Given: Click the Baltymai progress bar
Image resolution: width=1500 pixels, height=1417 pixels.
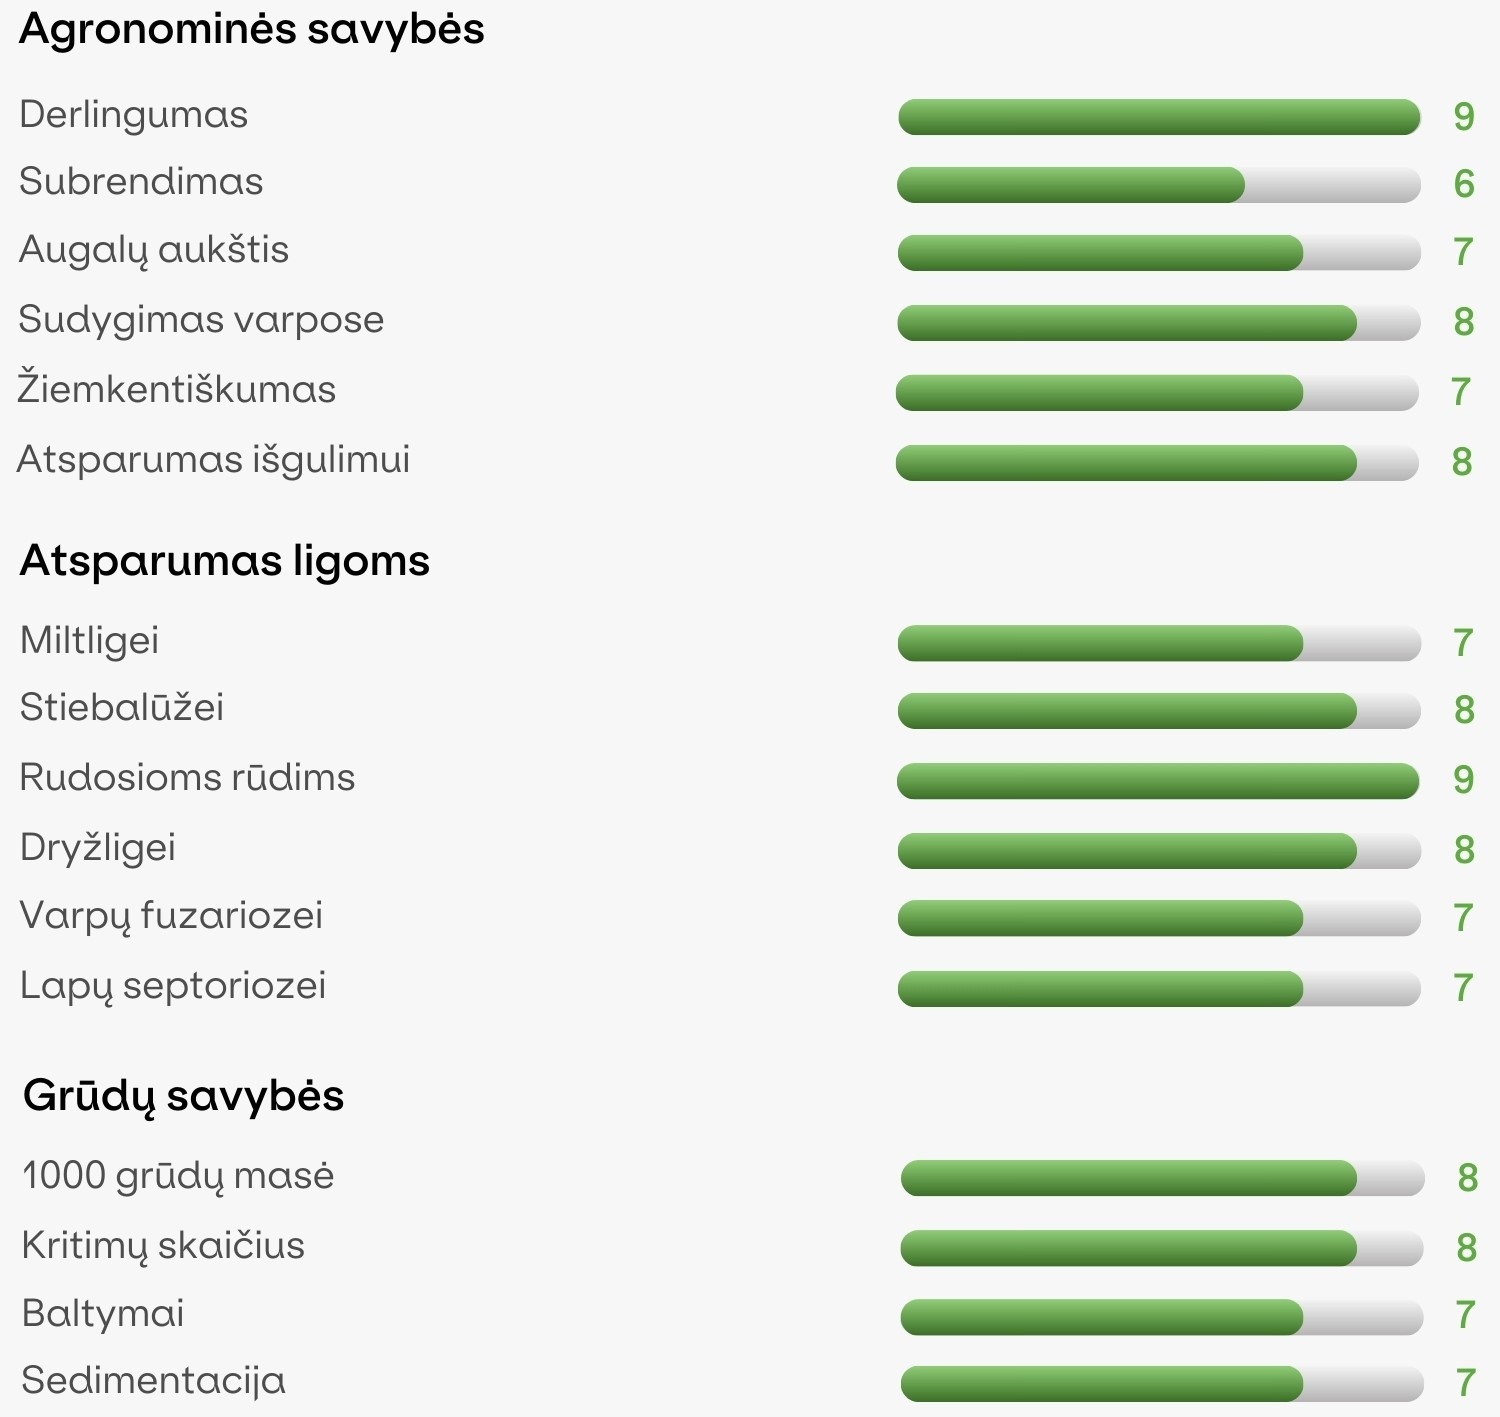Looking at the screenshot, I should tap(1162, 1317).
